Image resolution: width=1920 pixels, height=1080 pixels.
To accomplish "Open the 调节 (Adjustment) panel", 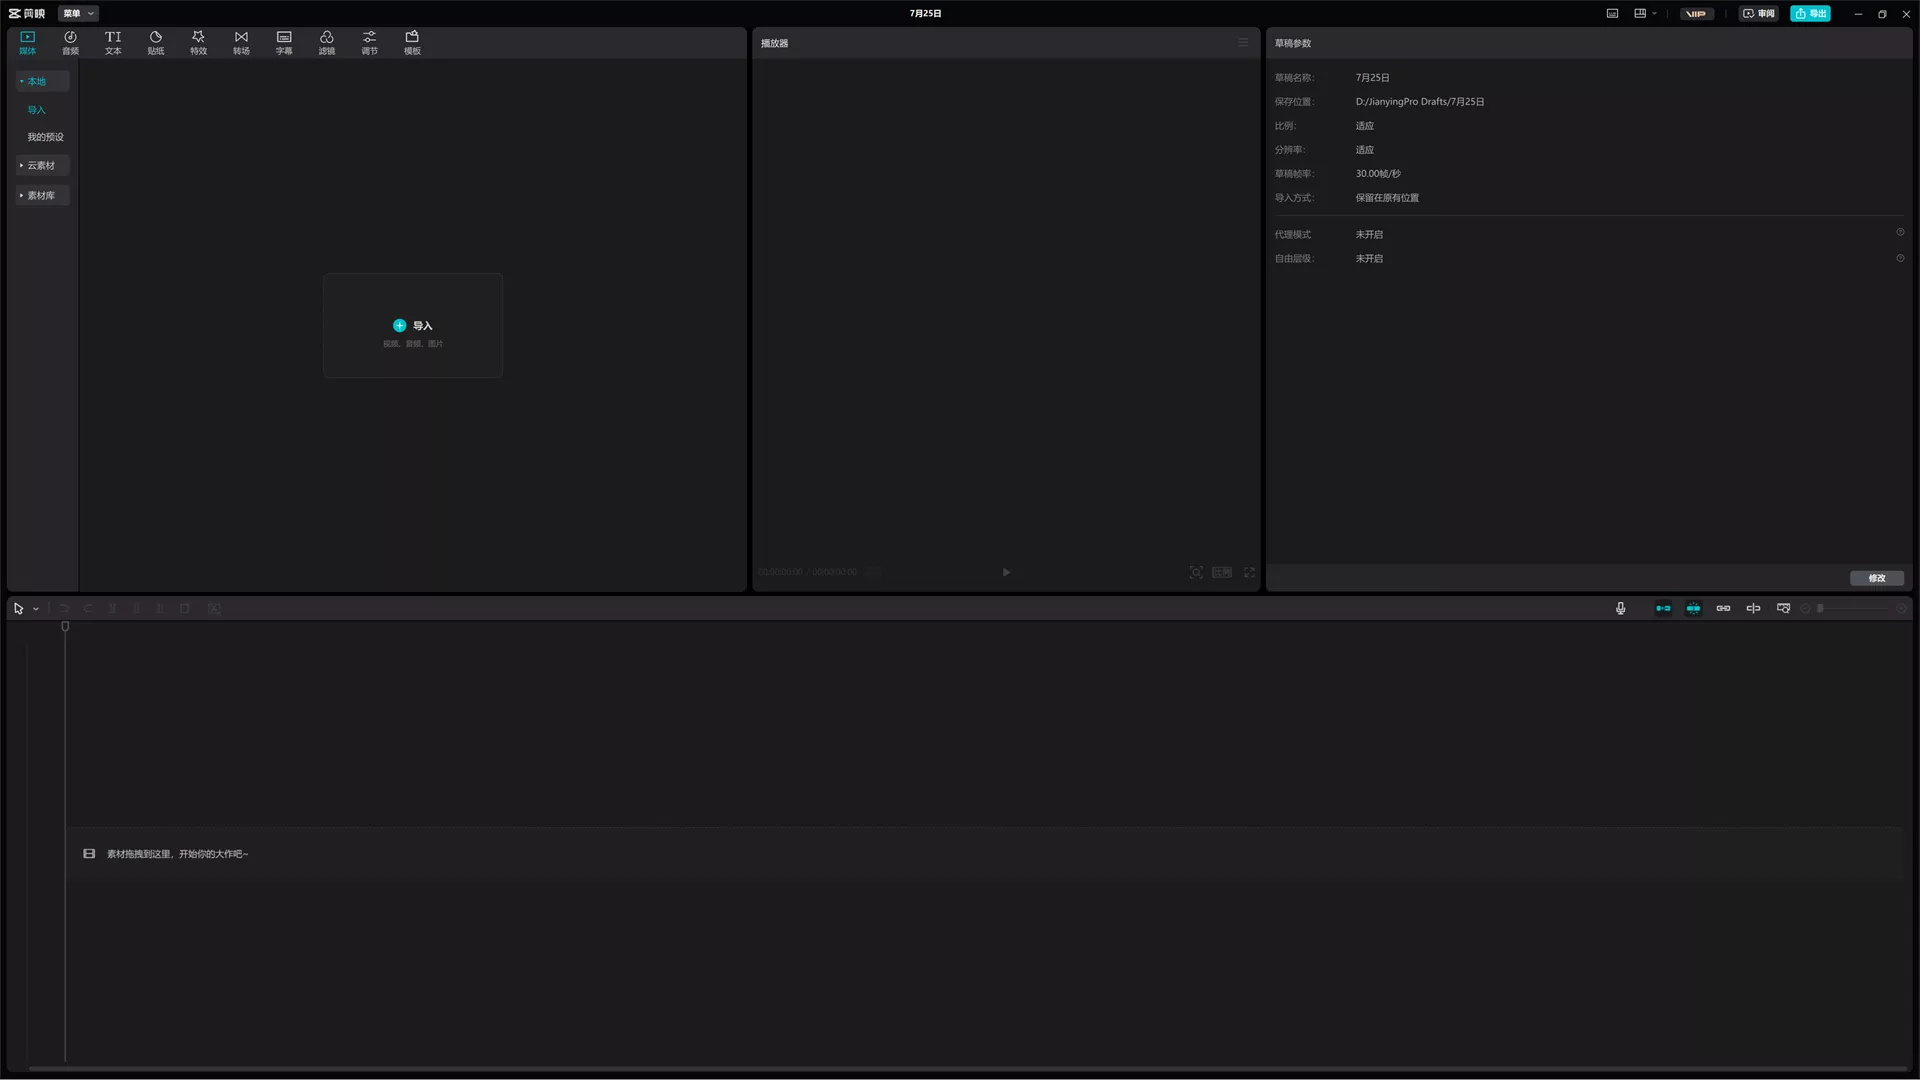I will [369, 42].
